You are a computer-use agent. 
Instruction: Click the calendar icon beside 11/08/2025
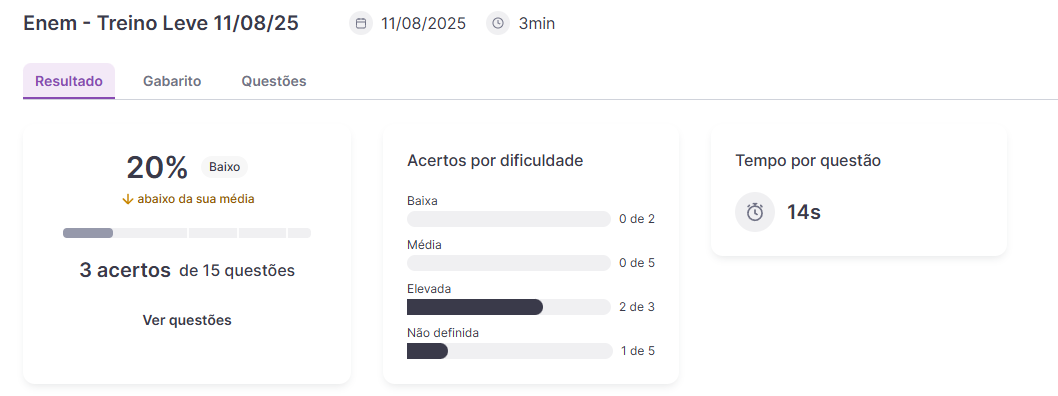pyautogui.click(x=361, y=24)
